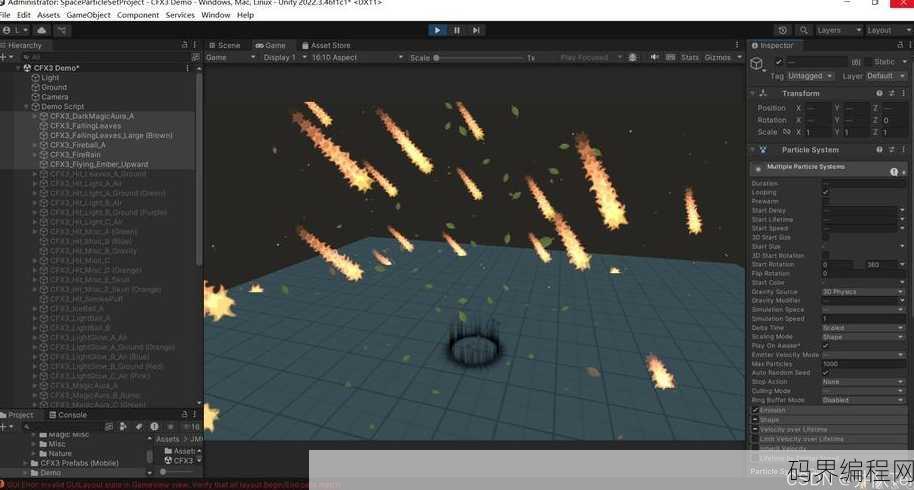Open the Tag Untagged dropdown

(x=810, y=76)
